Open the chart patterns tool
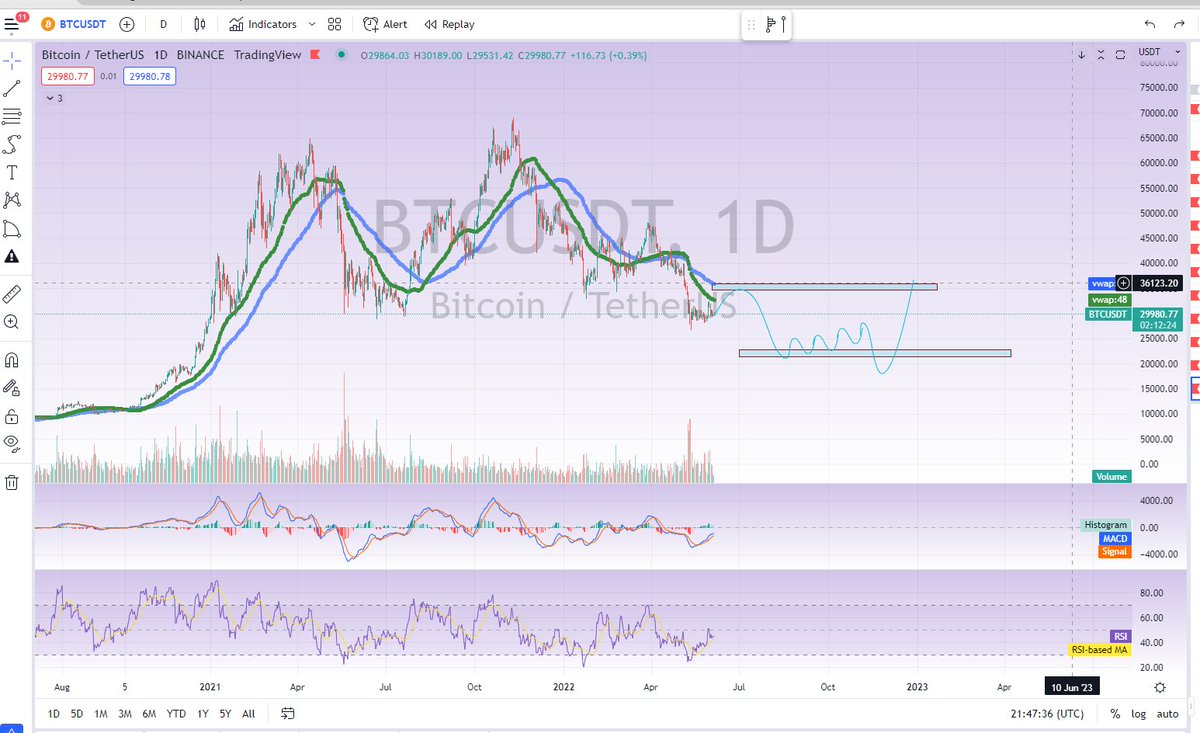The height and width of the screenshot is (733, 1200). click(12, 200)
